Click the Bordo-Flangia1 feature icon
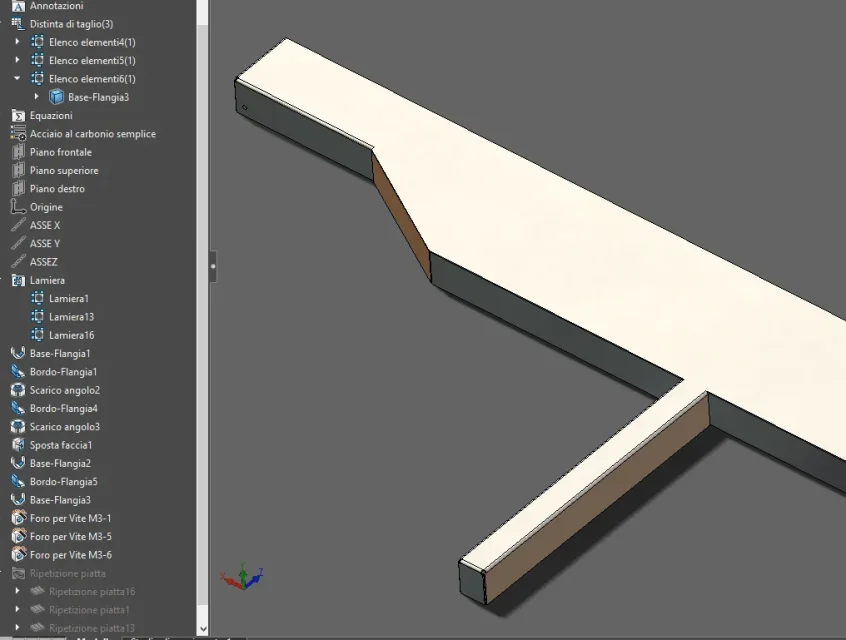 pyautogui.click(x=18, y=372)
